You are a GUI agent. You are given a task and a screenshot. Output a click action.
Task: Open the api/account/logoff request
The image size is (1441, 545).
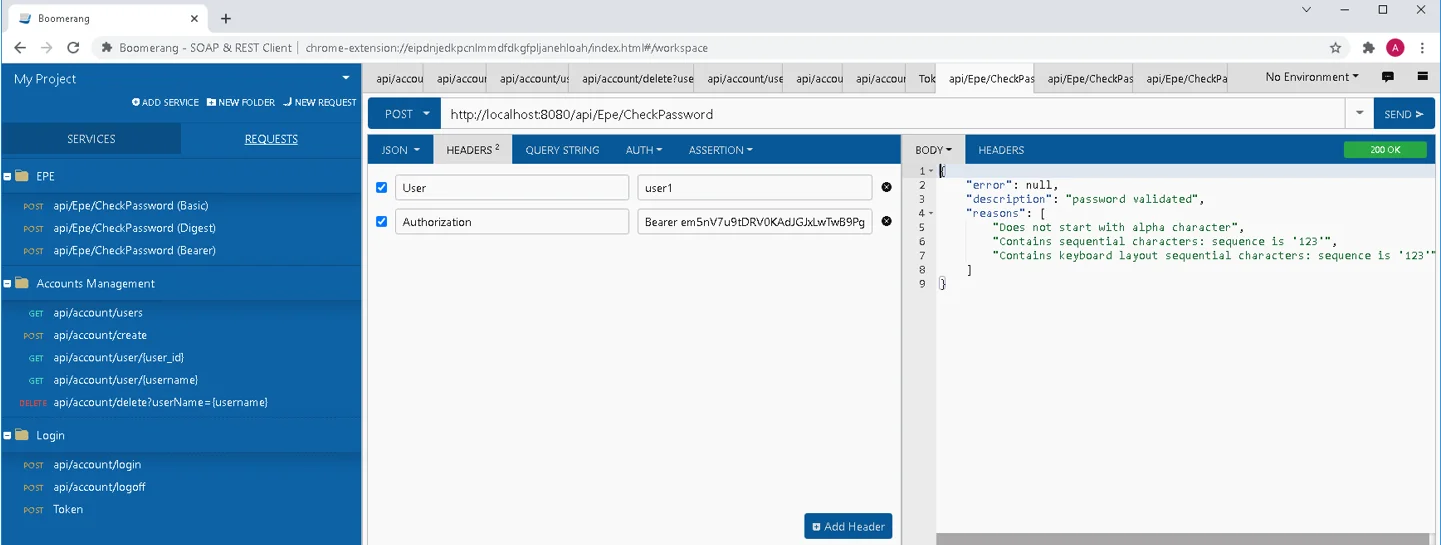click(x=99, y=487)
